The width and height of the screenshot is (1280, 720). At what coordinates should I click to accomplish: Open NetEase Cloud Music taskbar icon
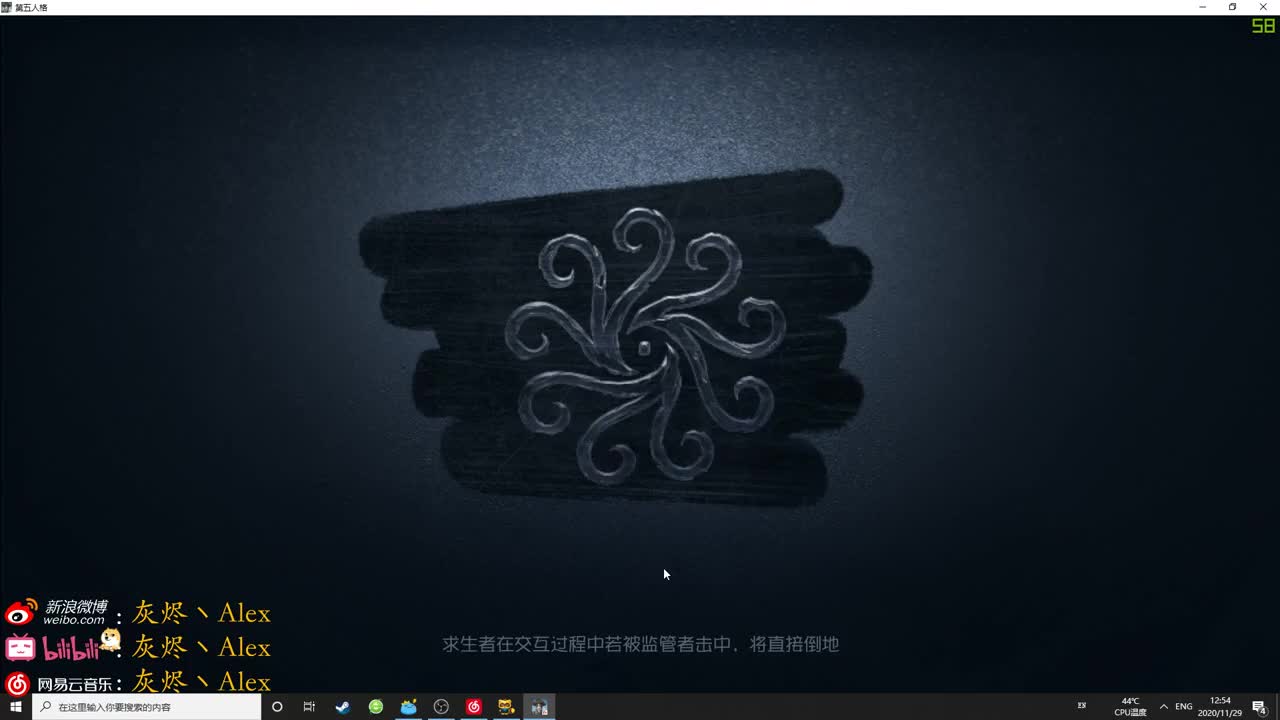[x=474, y=707]
